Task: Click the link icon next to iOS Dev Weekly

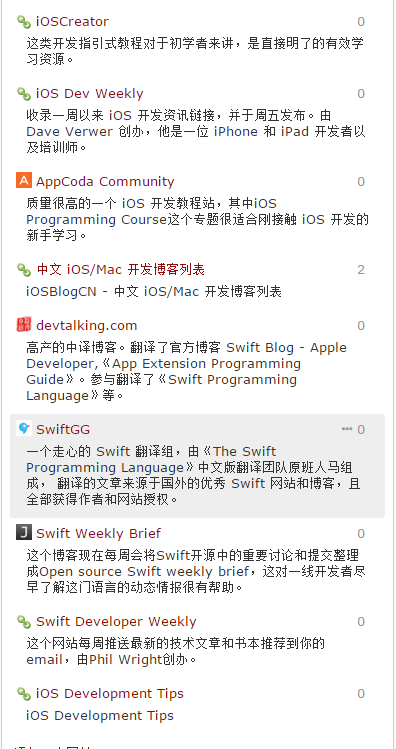Action: point(24,94)
